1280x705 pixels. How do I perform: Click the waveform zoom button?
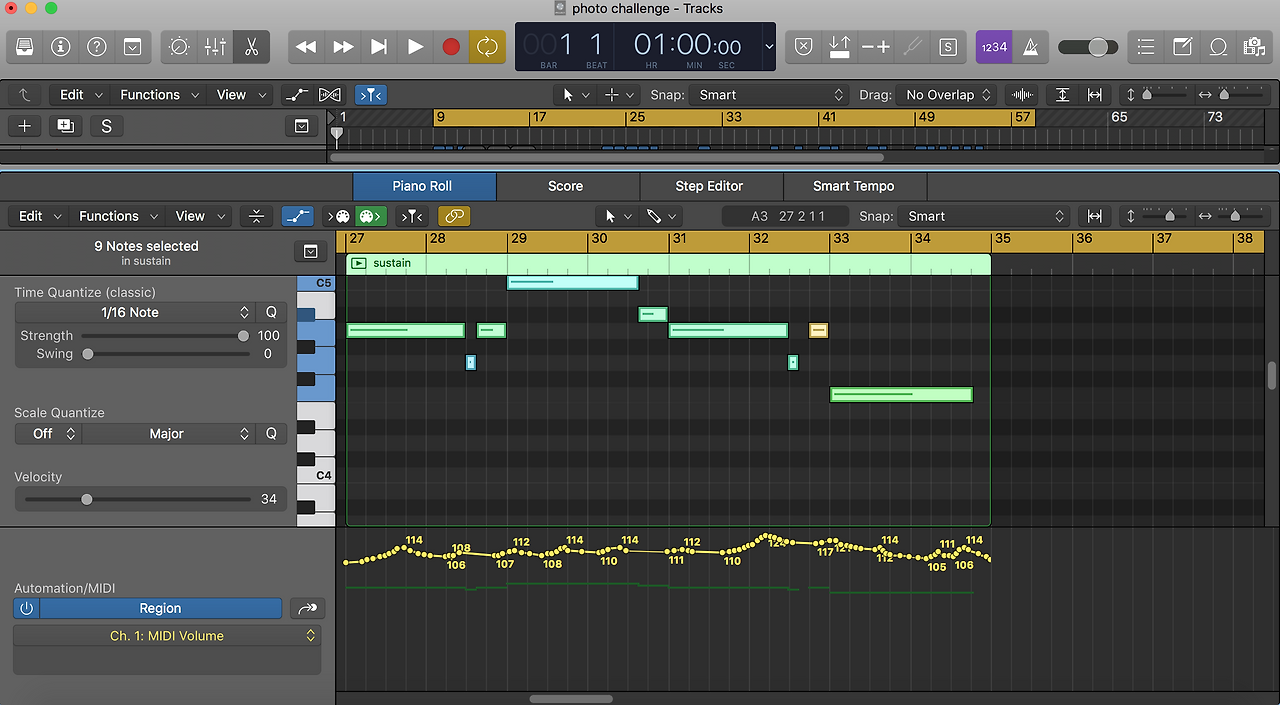coord(1021,95)
